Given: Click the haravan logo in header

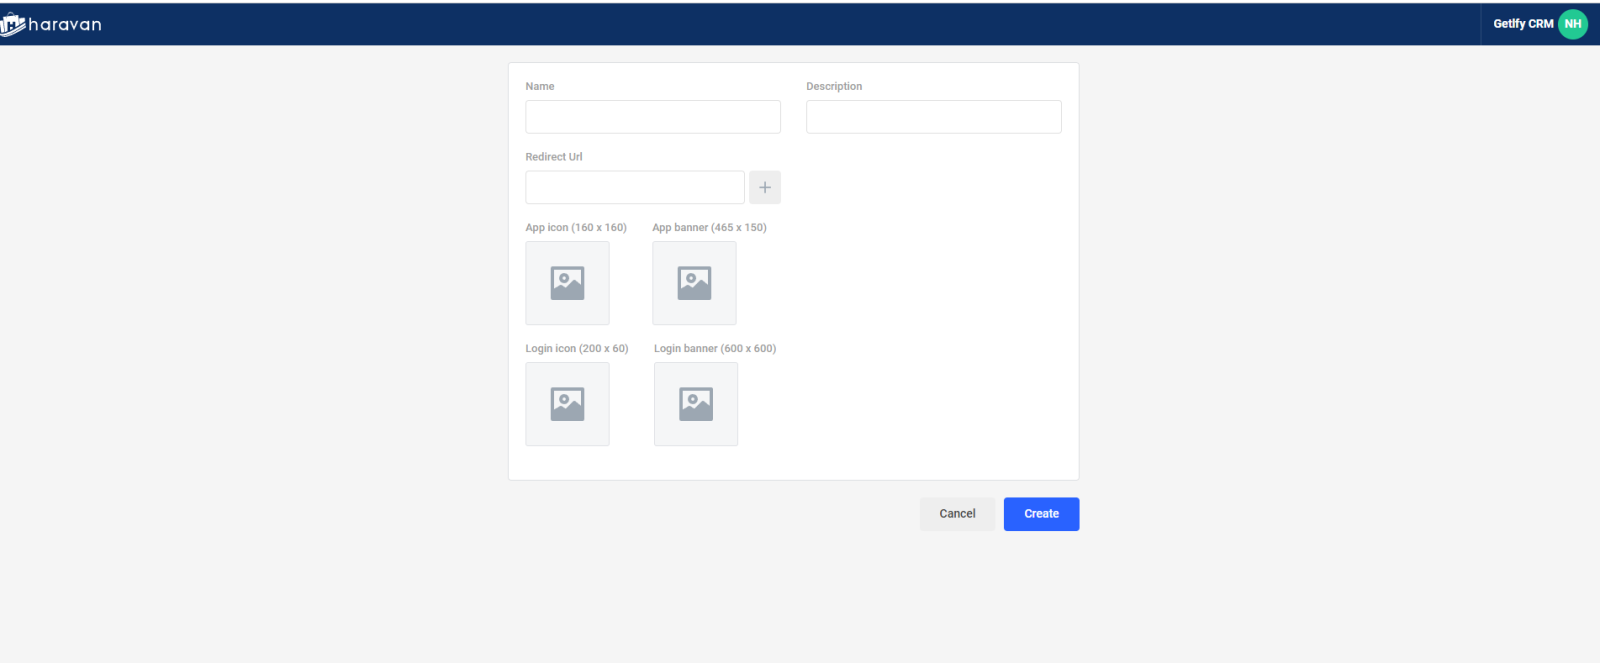Looking at the screenshot, I should coord(52,24).
